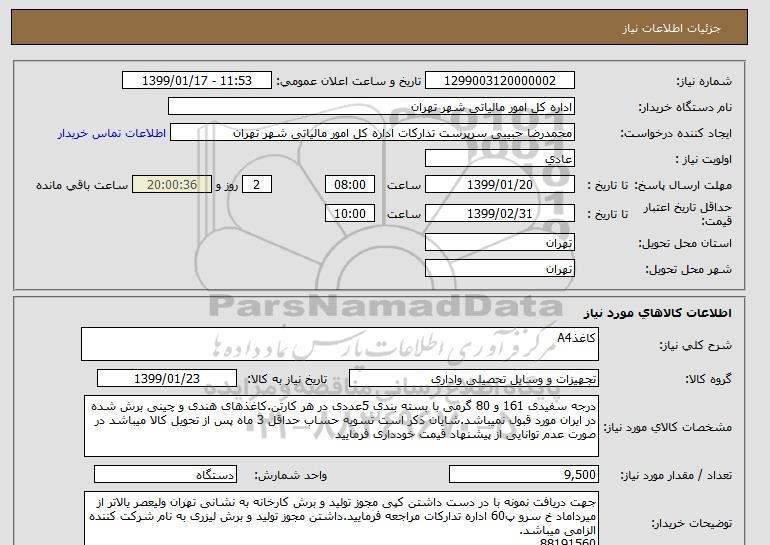This screenshot has width=770, height=545.
Task: Click the استان محل تحویل label
Action: pyautogui.click(x=685, y=244)
